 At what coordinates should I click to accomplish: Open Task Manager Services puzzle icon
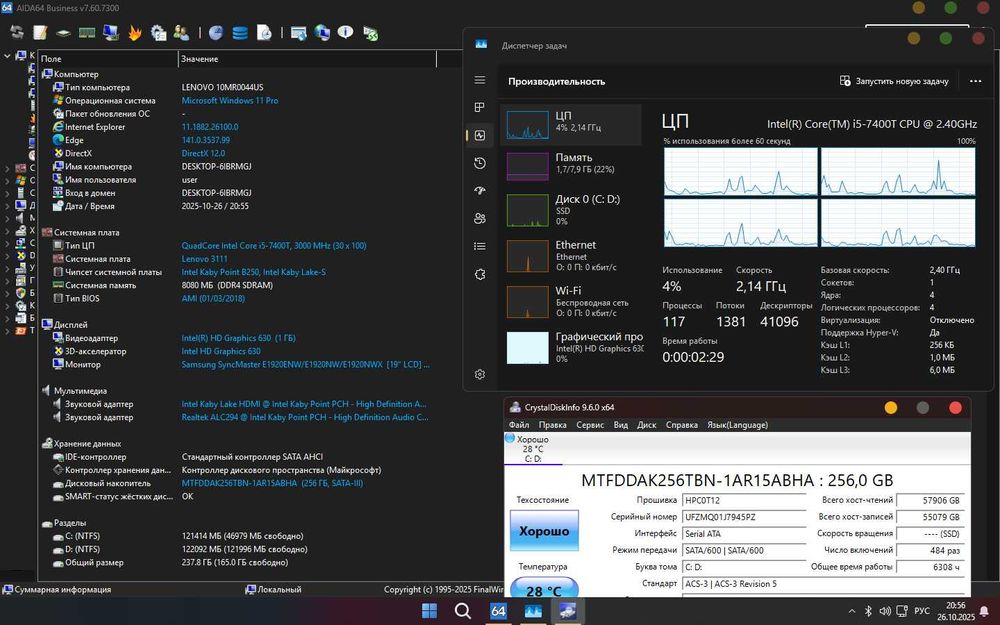point(480,274)
